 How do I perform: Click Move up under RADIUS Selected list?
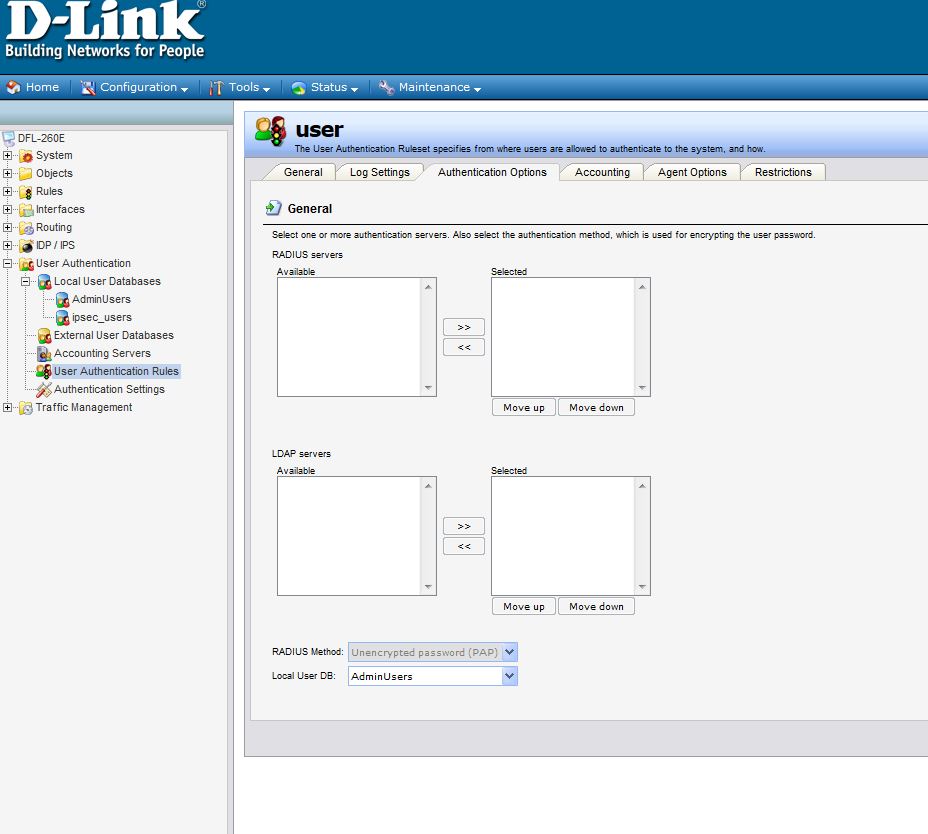(x=524, y=407)
